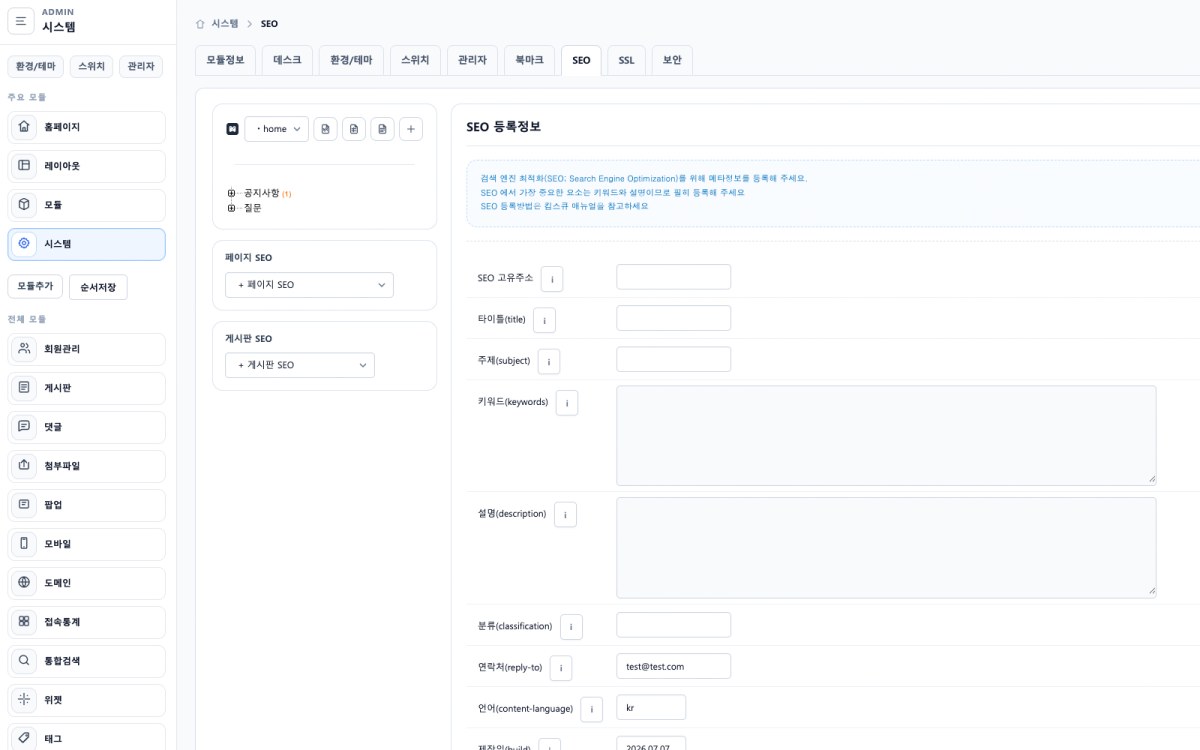Focus the 주제(subject) input field
The height and width of the screenshot is (750, 1200).
tap(673, 359)
